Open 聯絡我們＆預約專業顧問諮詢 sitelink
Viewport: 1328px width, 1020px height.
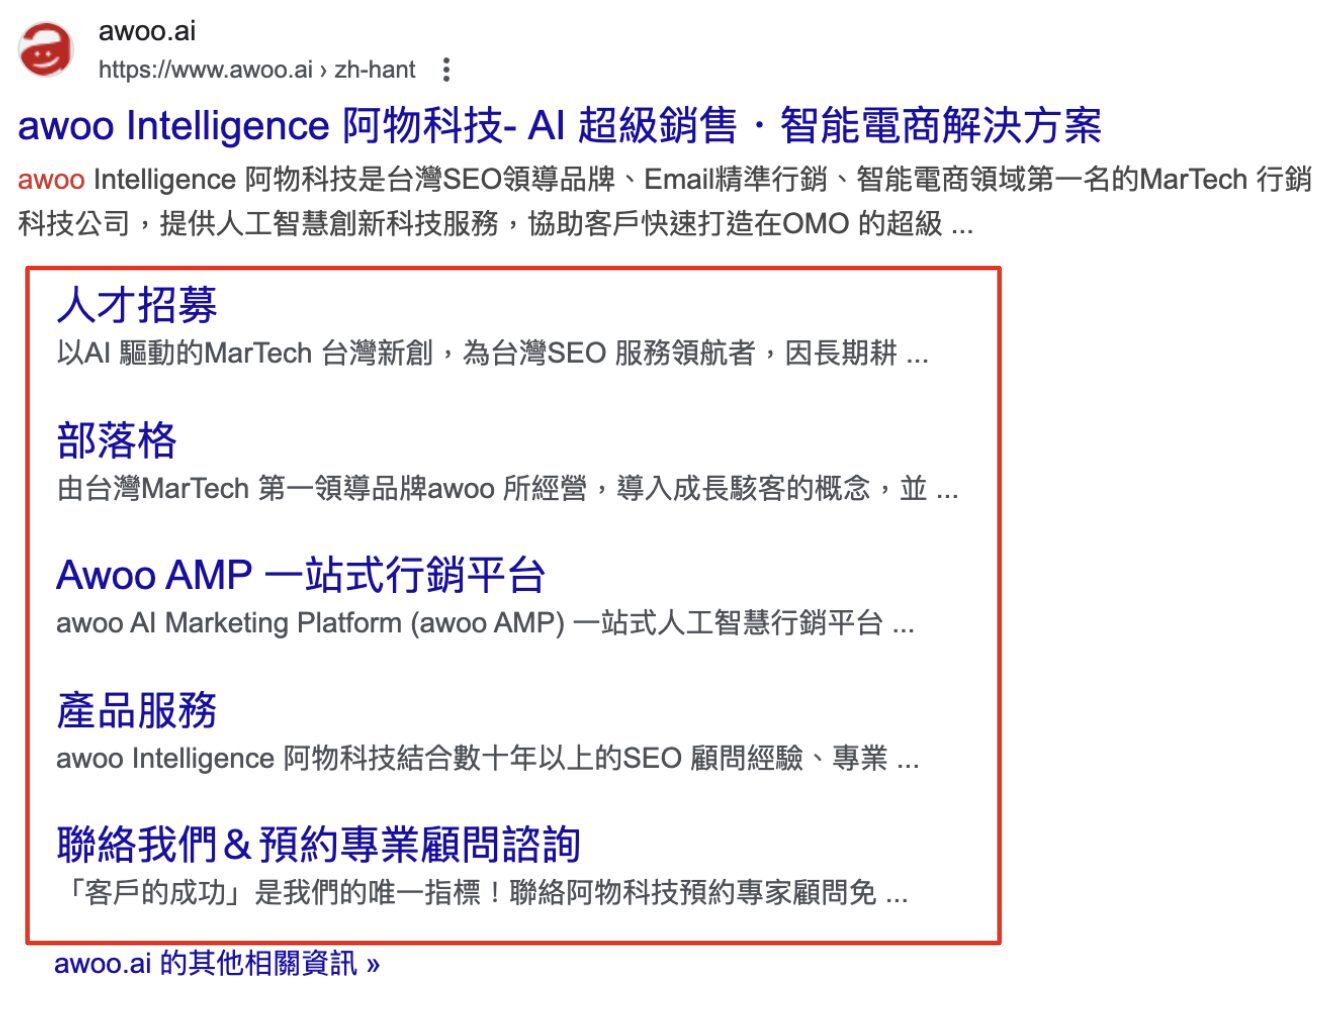click(x=319, y=845)
